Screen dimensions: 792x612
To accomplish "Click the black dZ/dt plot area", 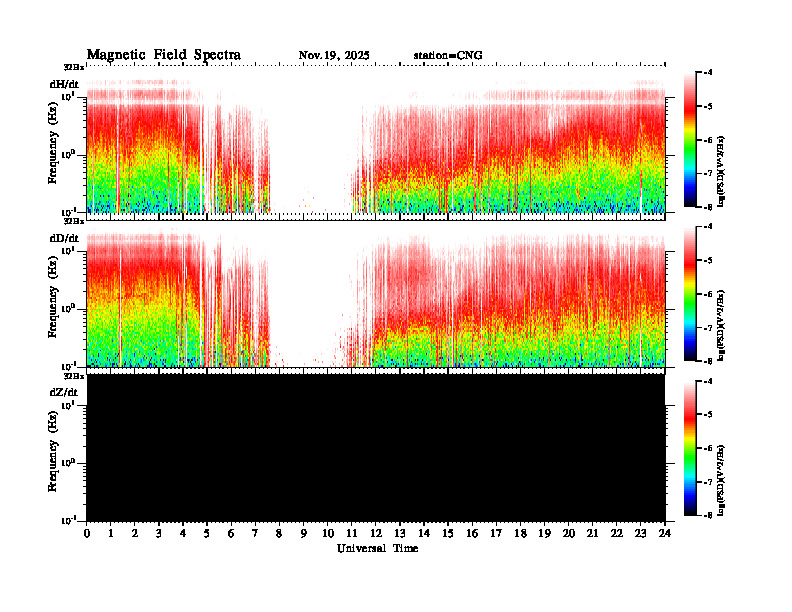I will pos(376,448).
